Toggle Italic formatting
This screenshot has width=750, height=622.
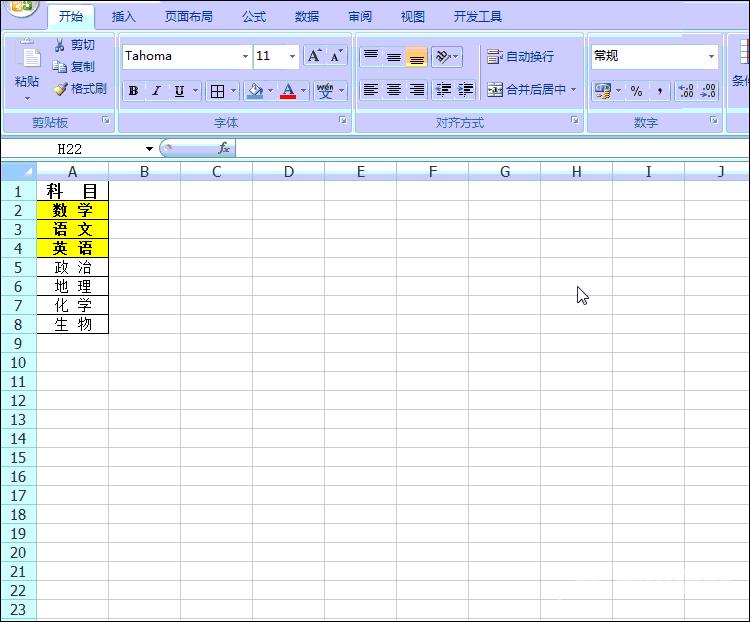[156, 91]
